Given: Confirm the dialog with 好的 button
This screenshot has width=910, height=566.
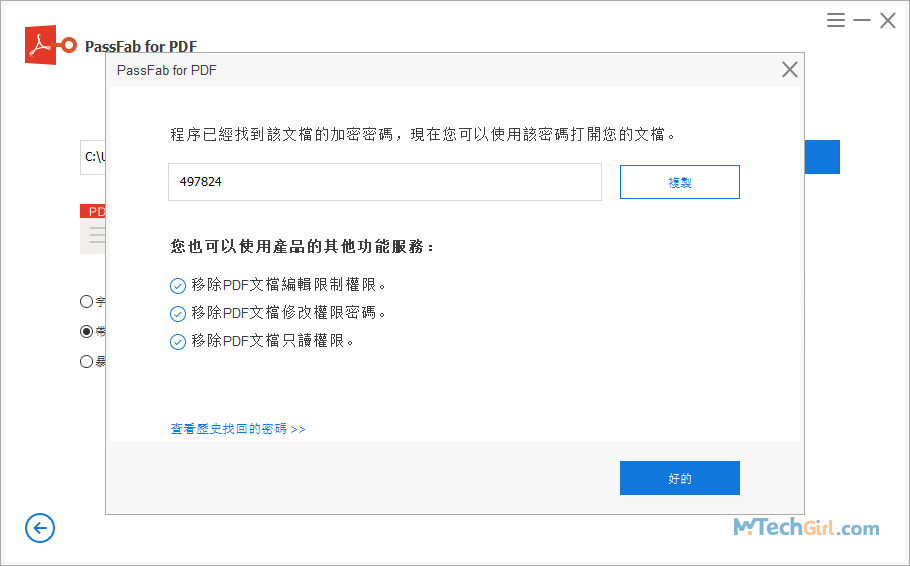Looking at the screenshot, I should pyautogui.click(x=680, y=478).
